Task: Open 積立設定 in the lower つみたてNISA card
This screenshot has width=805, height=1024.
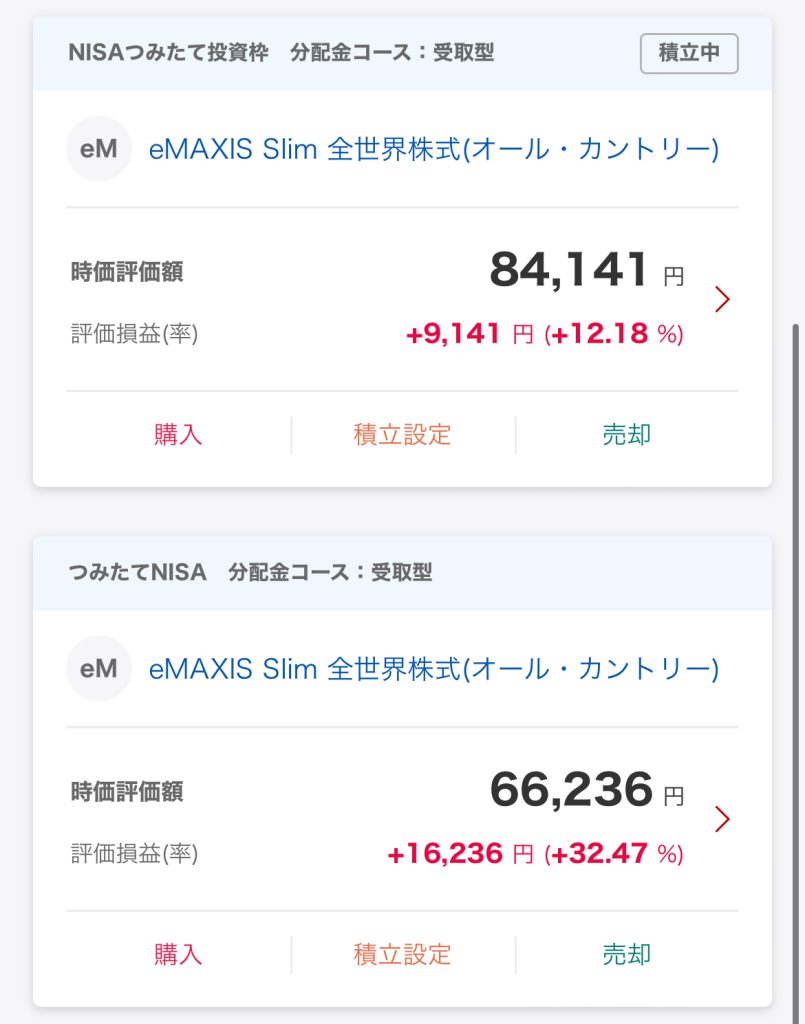Action: pyautogui.click(x=402, y=954)
